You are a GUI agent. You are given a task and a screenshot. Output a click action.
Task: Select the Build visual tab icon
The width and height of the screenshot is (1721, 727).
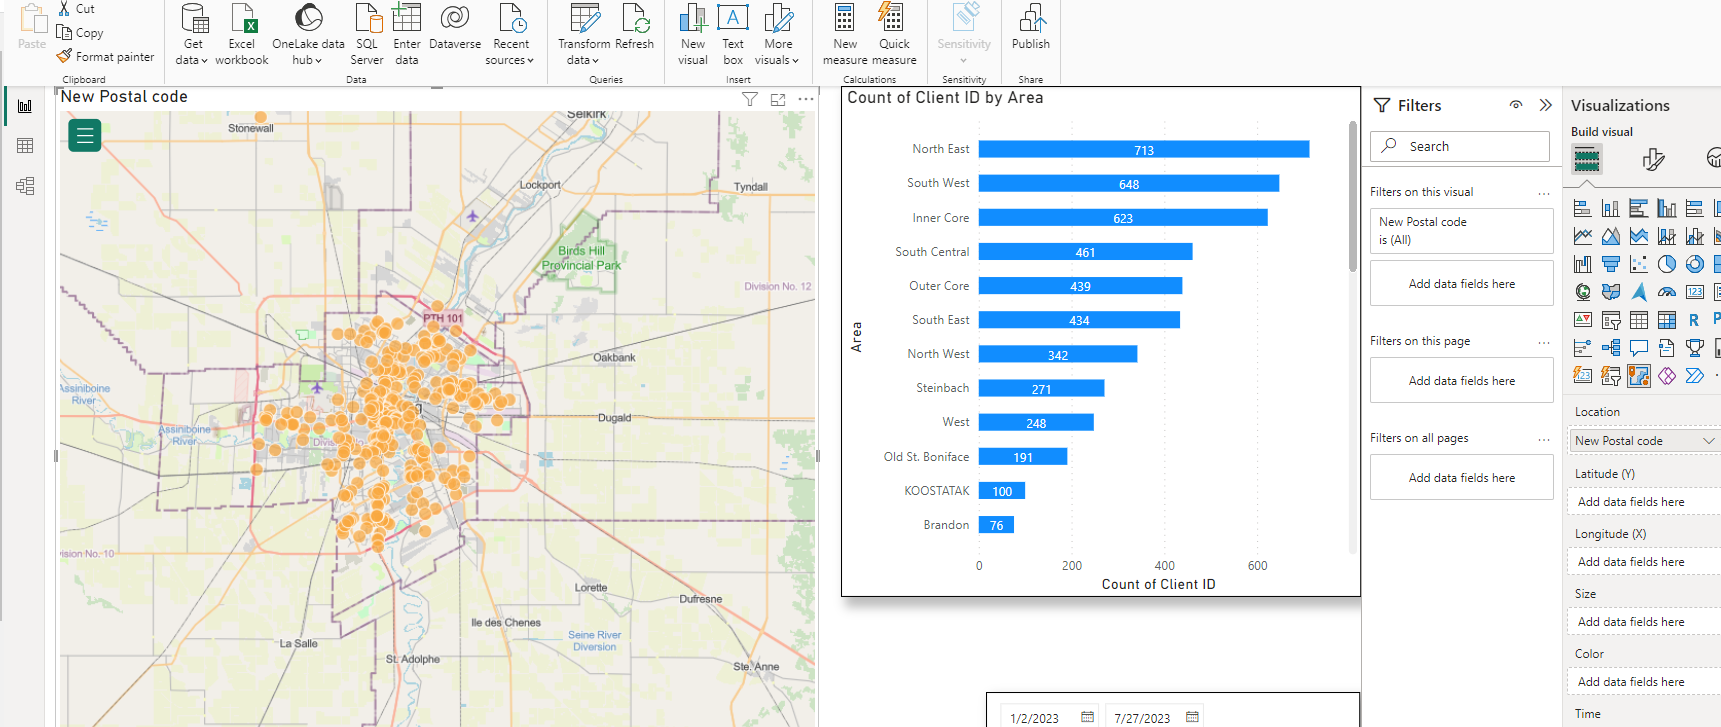pyautogui.click(x=1587, y=159)
